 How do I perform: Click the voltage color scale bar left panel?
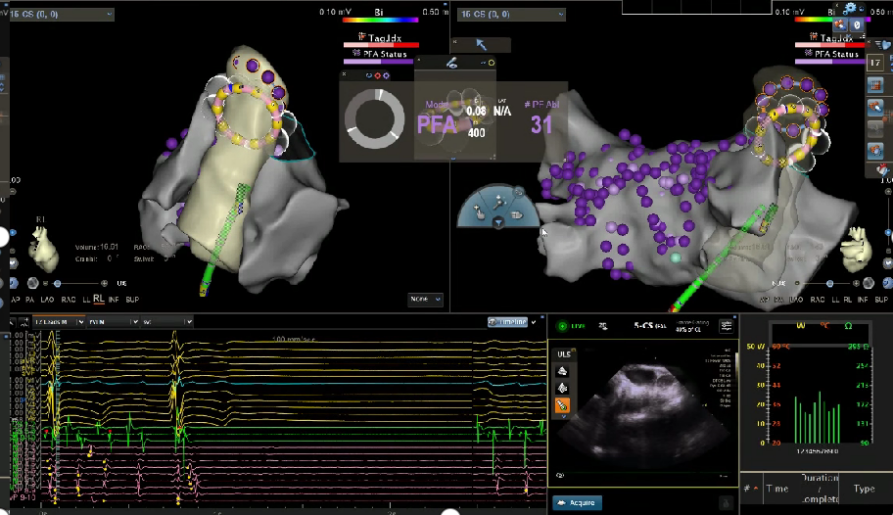pyautogui.click(x=380, y=21)
